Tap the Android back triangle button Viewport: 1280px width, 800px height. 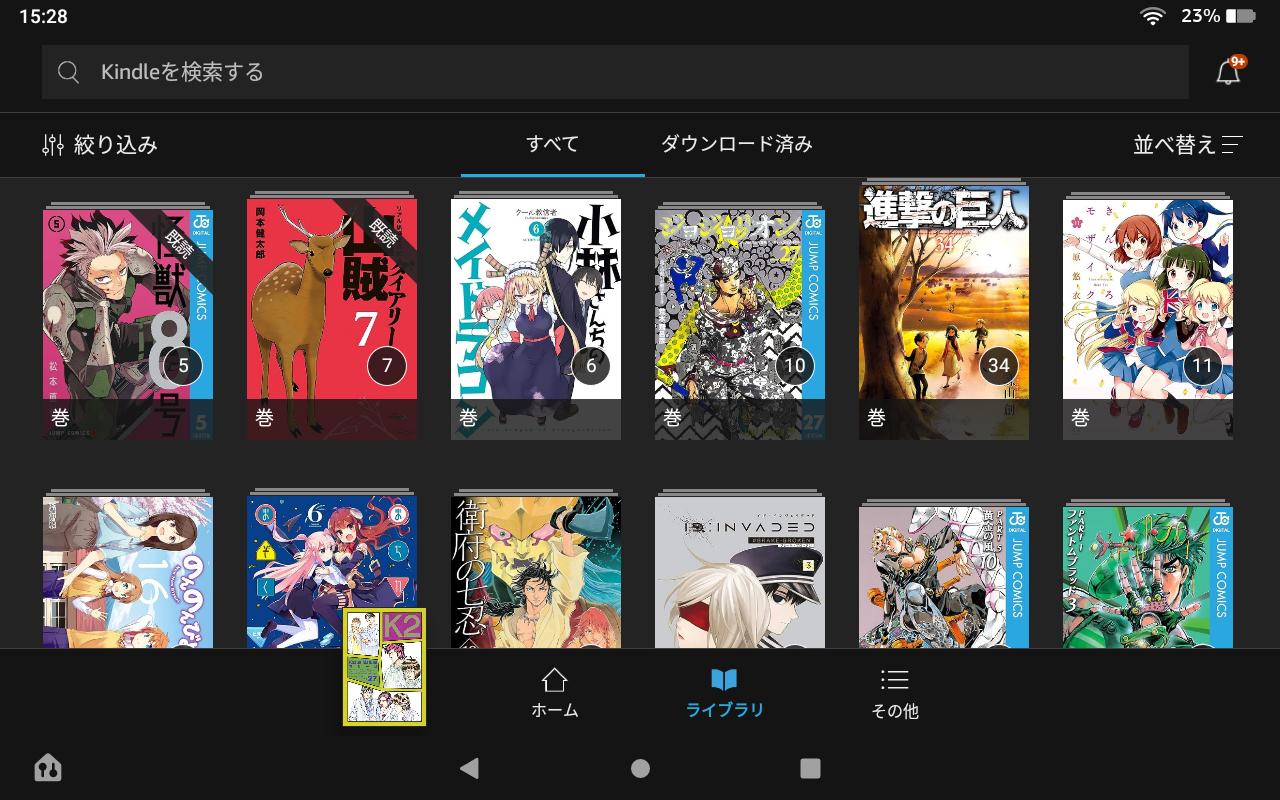[469, 768]
